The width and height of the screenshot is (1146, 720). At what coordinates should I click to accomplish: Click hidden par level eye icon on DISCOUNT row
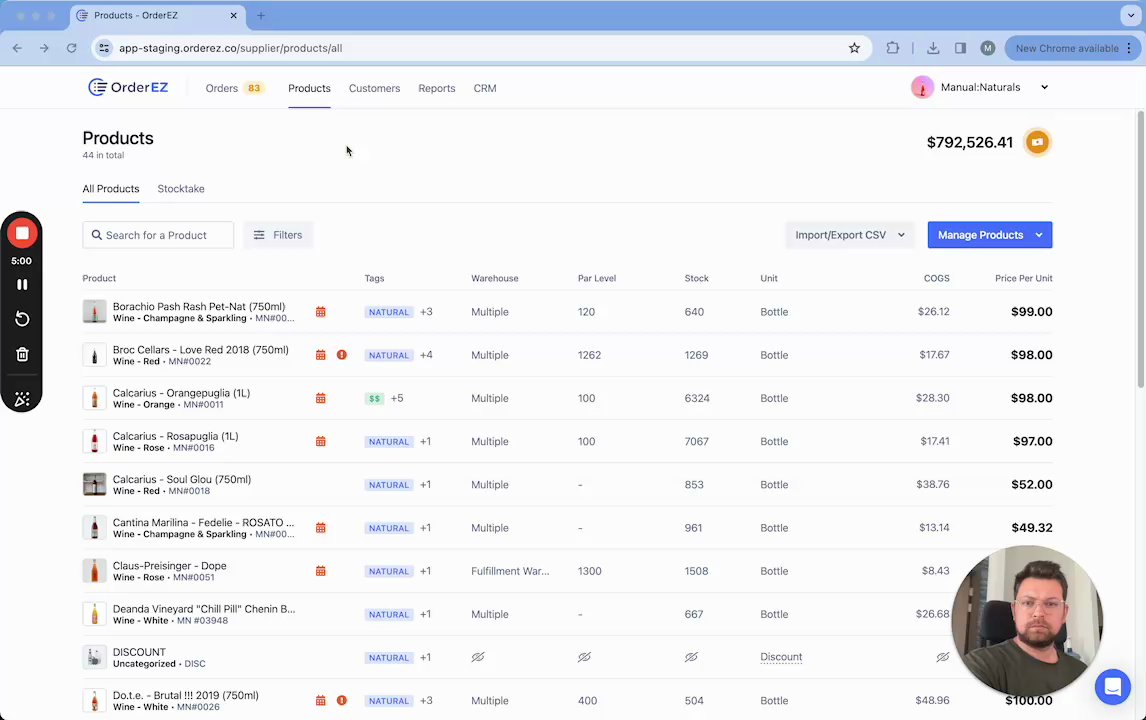[x=585, y=657]
